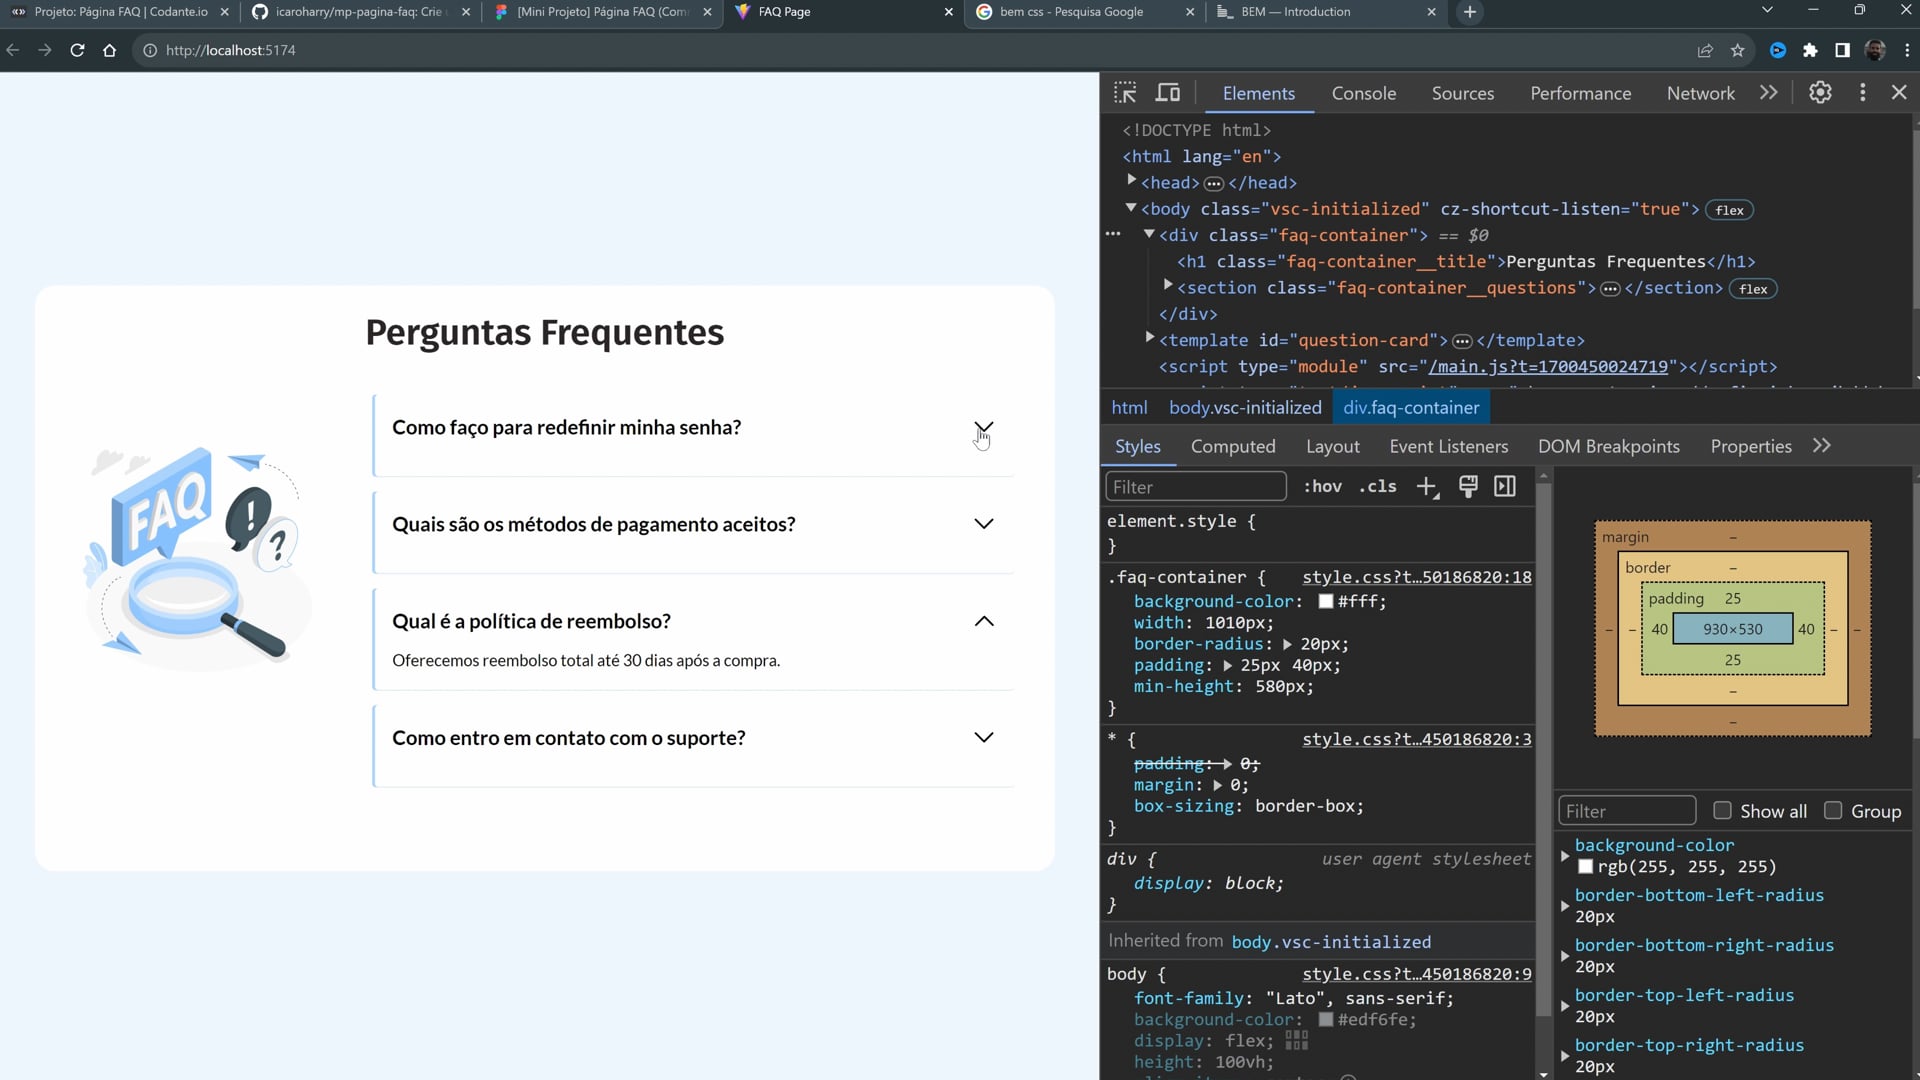Open the main.js script link

click(x=1548, y=367)
